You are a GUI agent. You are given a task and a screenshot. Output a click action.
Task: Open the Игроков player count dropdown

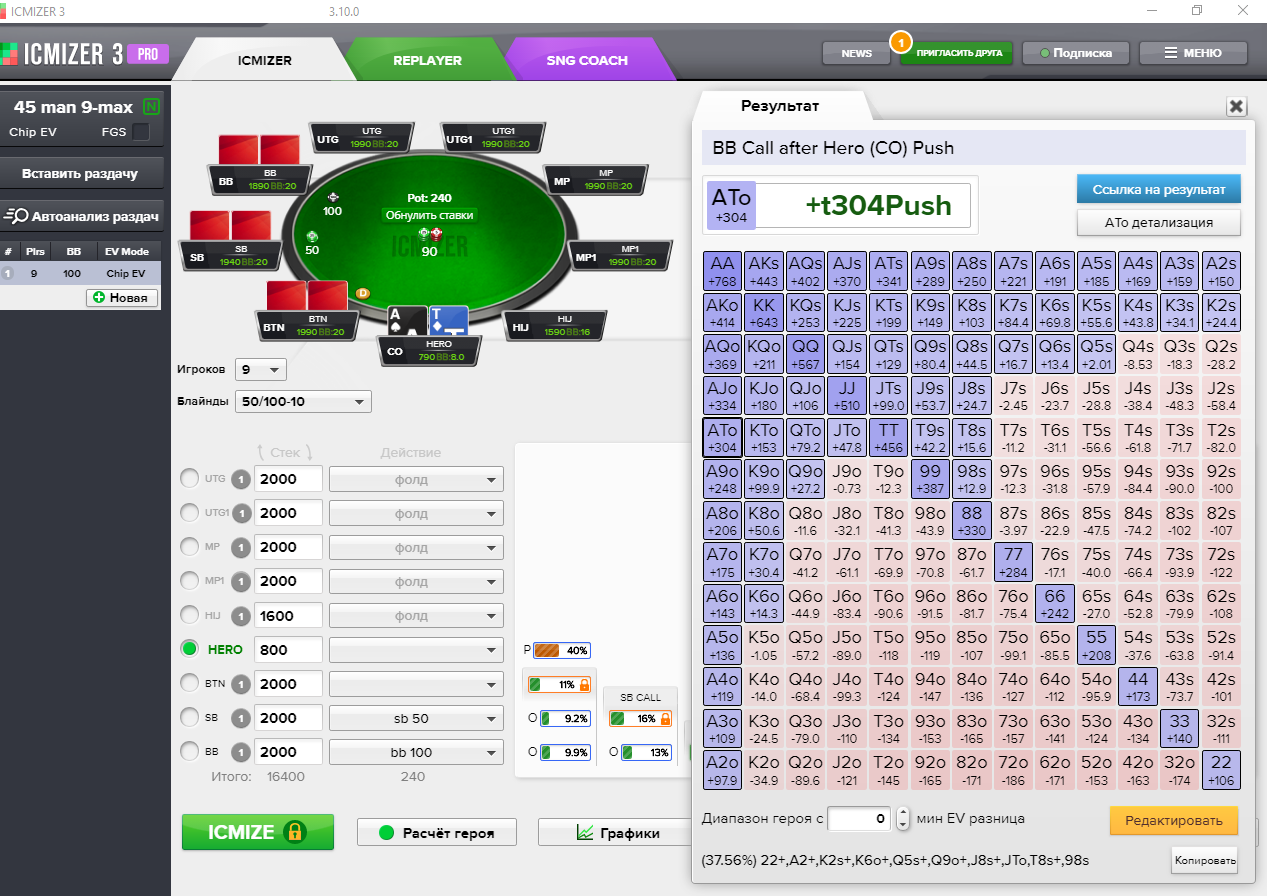[x=261, y=369]
